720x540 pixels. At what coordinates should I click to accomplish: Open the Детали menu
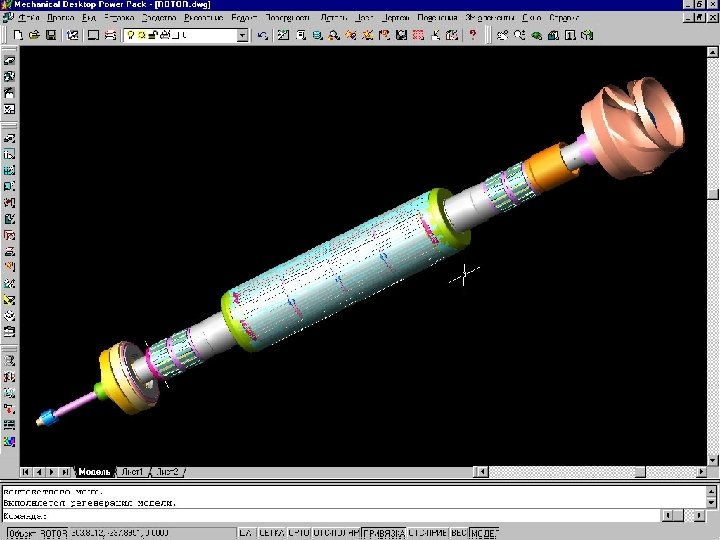tap(333, 17)
